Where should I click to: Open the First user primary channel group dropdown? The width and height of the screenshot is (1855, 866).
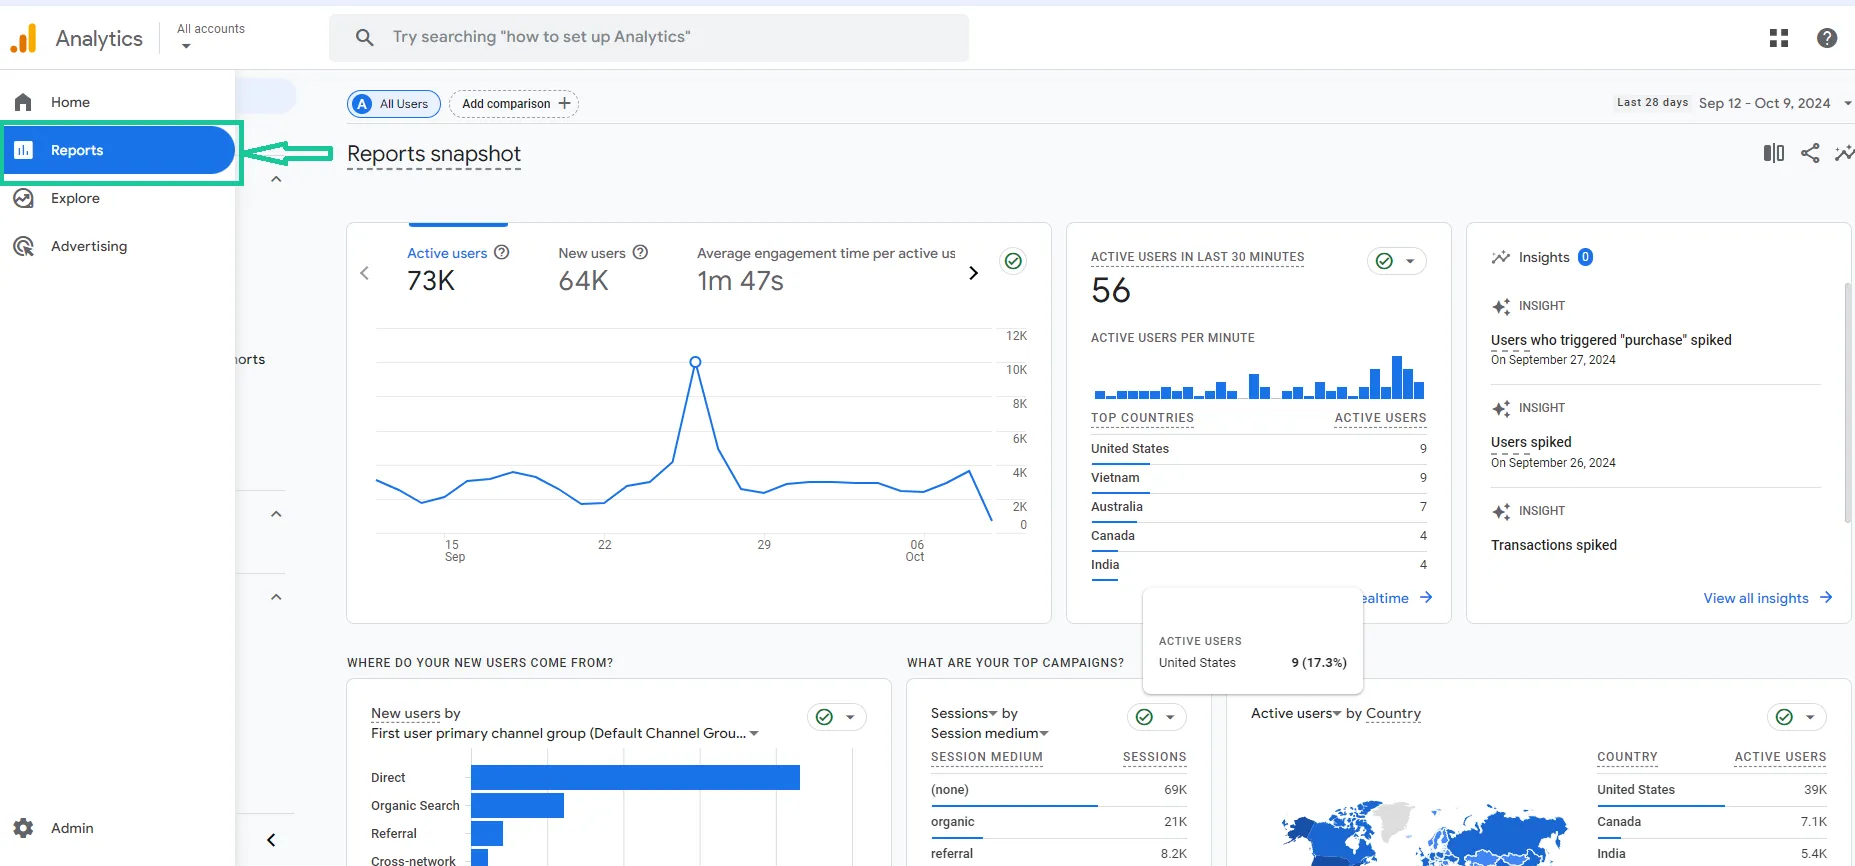[x=565, y=733]
